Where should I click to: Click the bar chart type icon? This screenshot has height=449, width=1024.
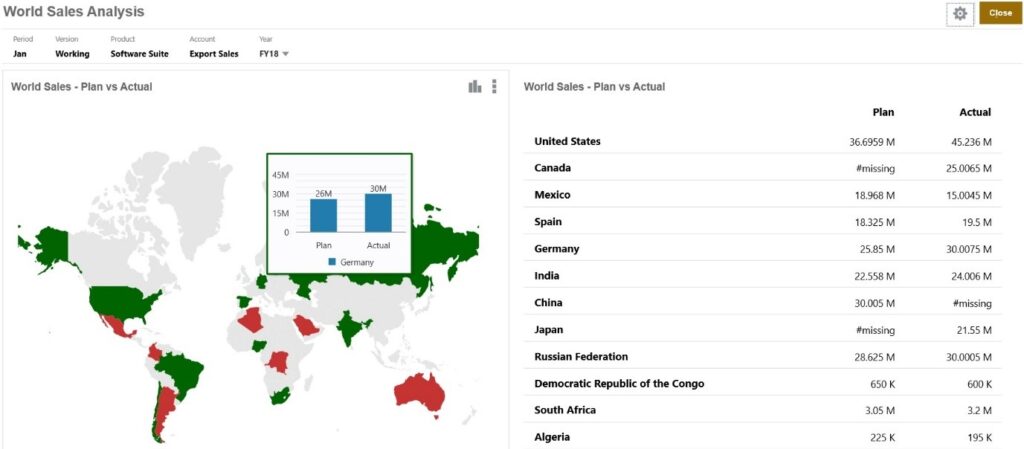point(475,86)
